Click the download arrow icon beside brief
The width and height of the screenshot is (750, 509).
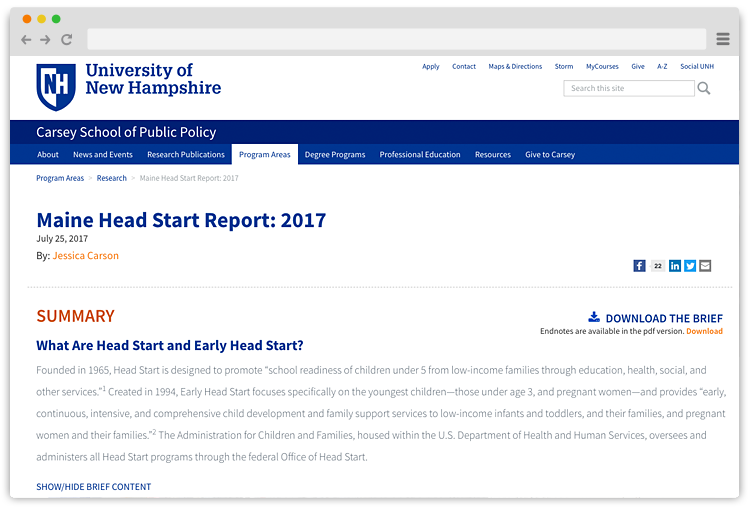(x=594, y=317)
